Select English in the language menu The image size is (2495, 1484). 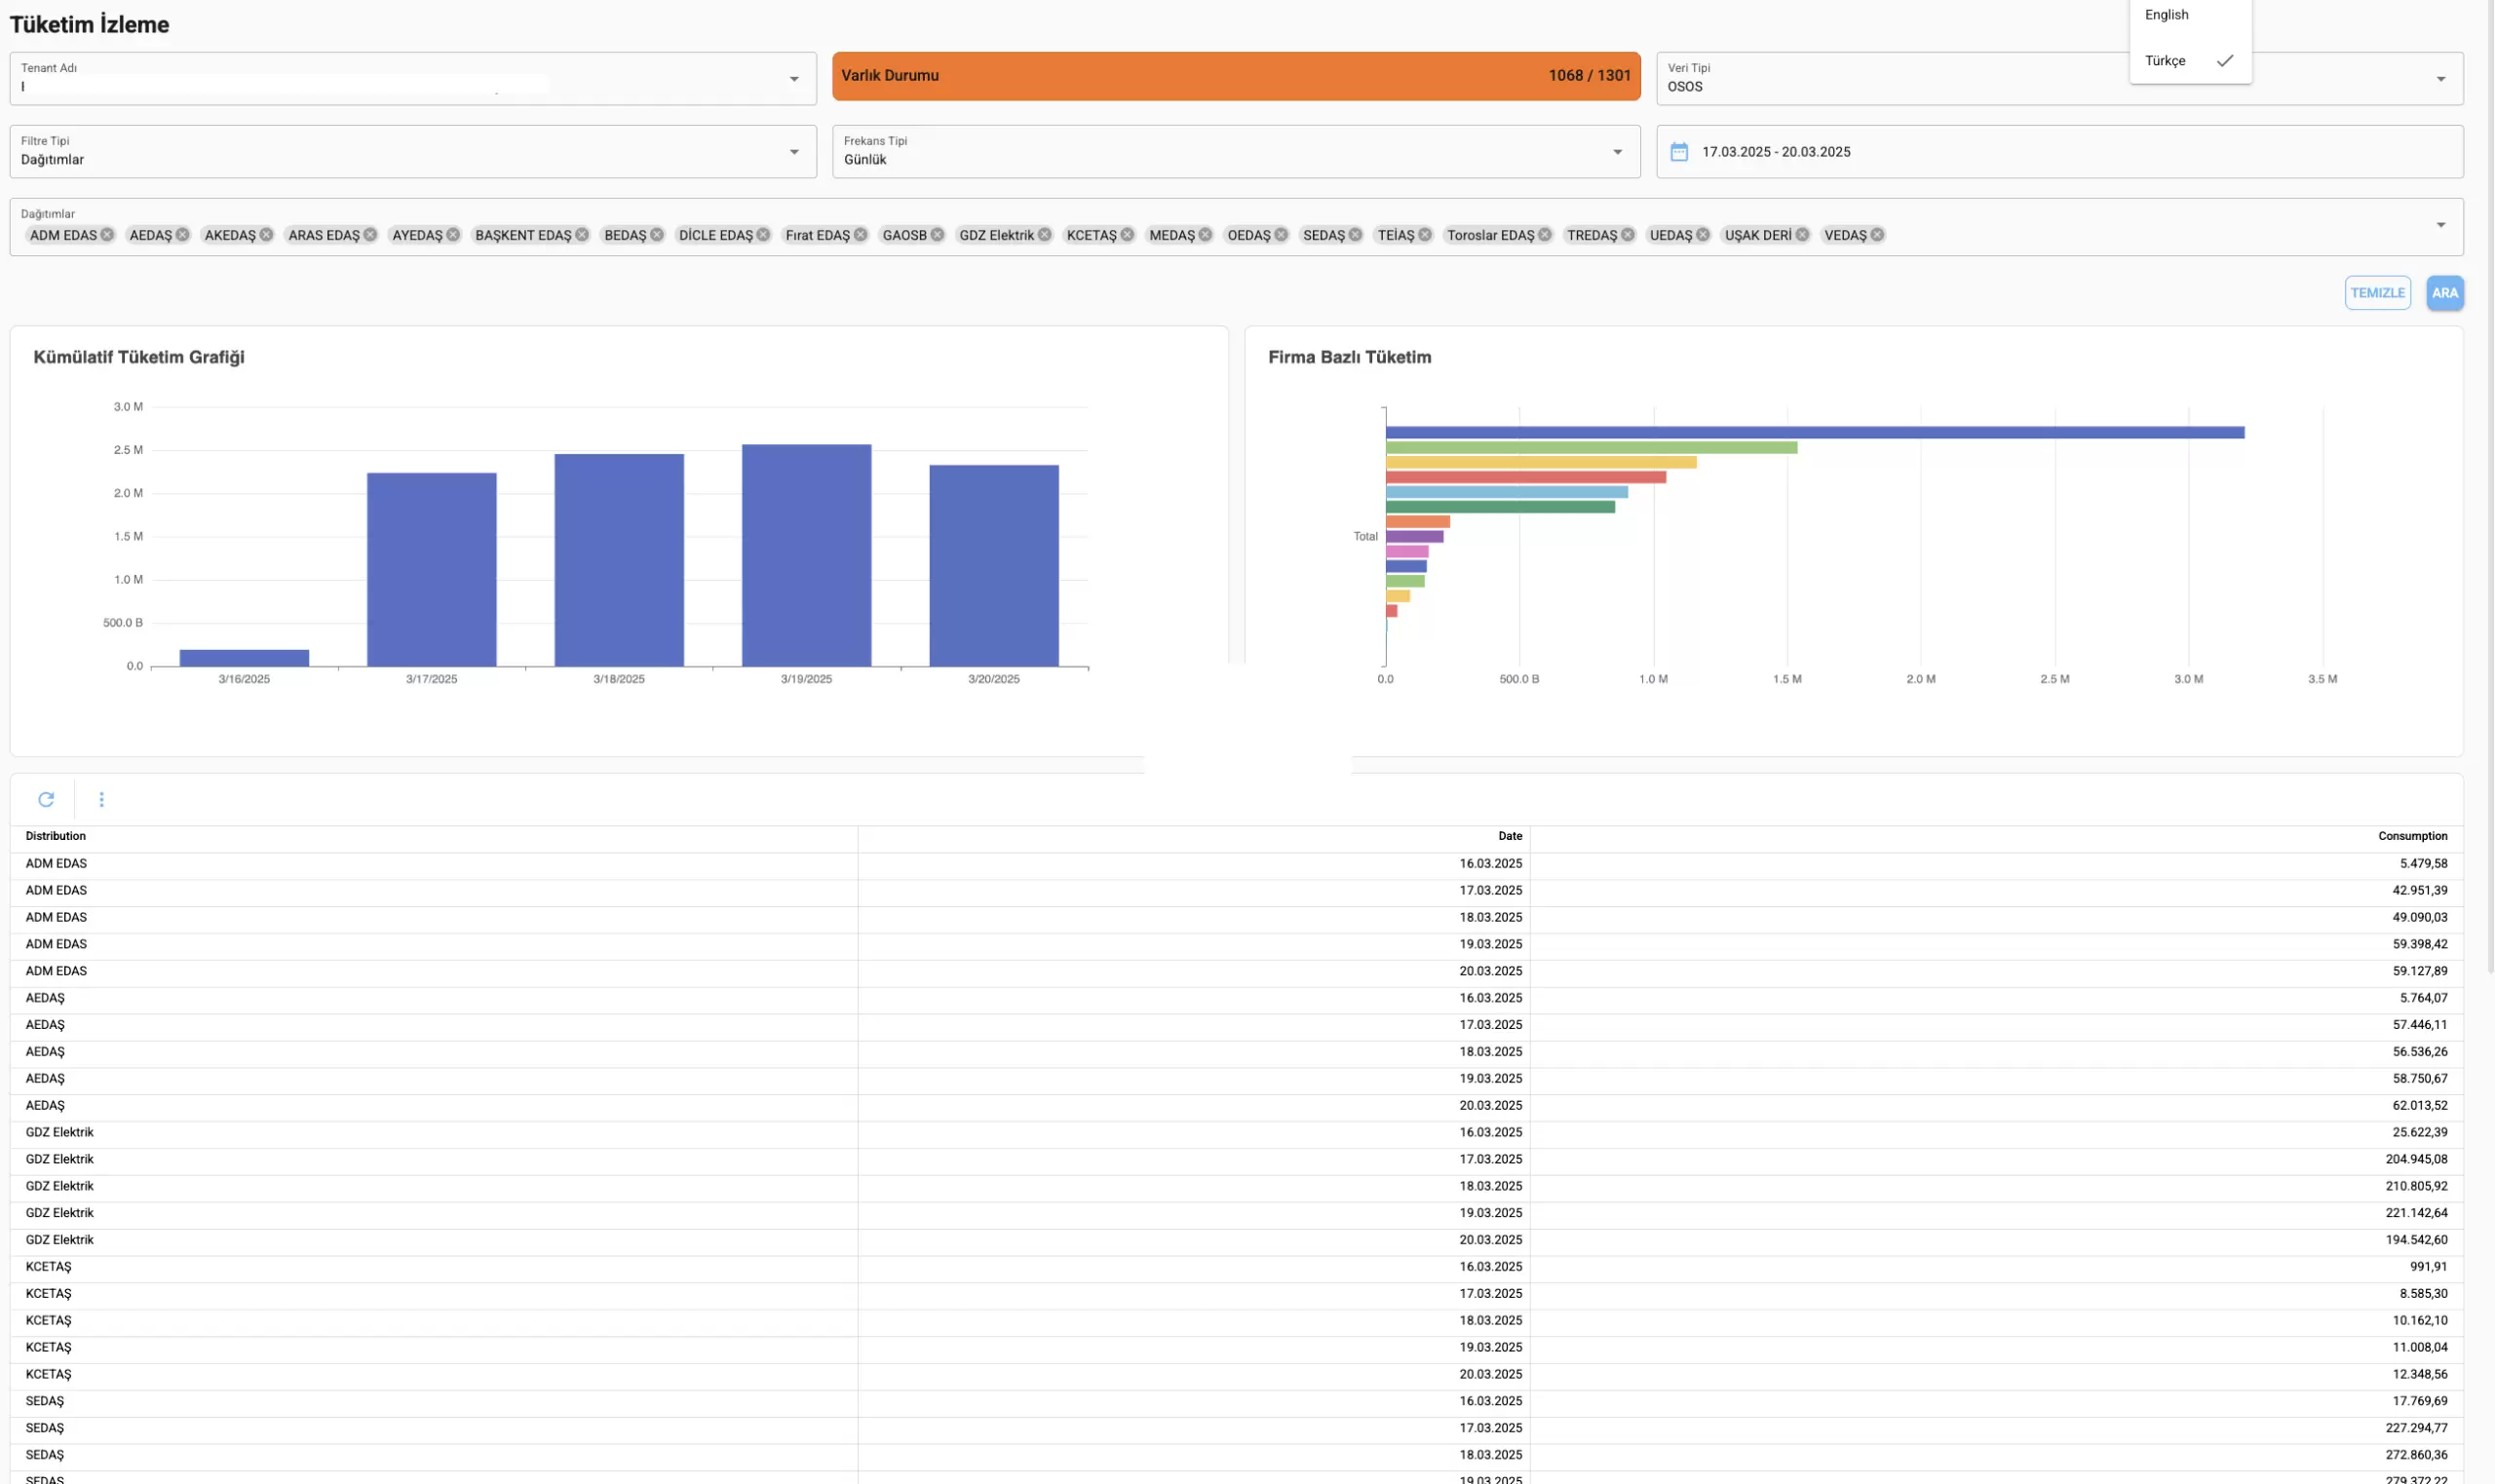pyautogui.click(x=2167, y=15)
